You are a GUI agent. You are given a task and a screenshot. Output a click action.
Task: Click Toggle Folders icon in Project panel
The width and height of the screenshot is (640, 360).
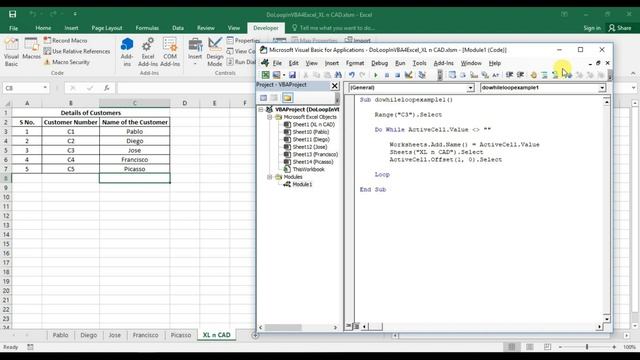[287, 98]
